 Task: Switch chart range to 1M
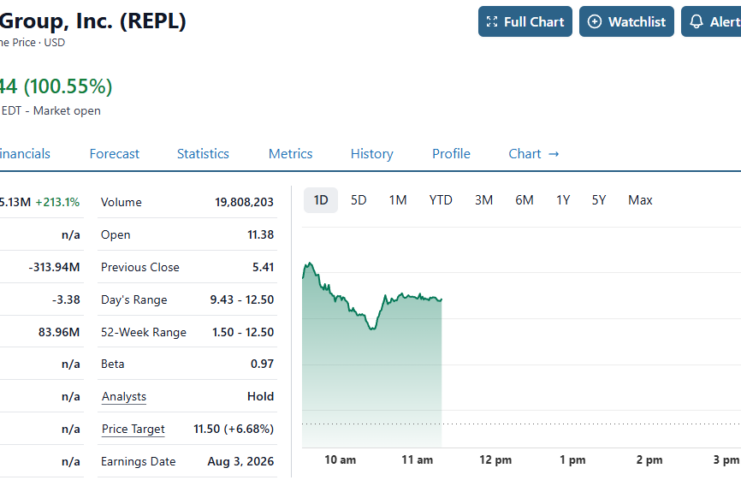[x=398, y=200]
